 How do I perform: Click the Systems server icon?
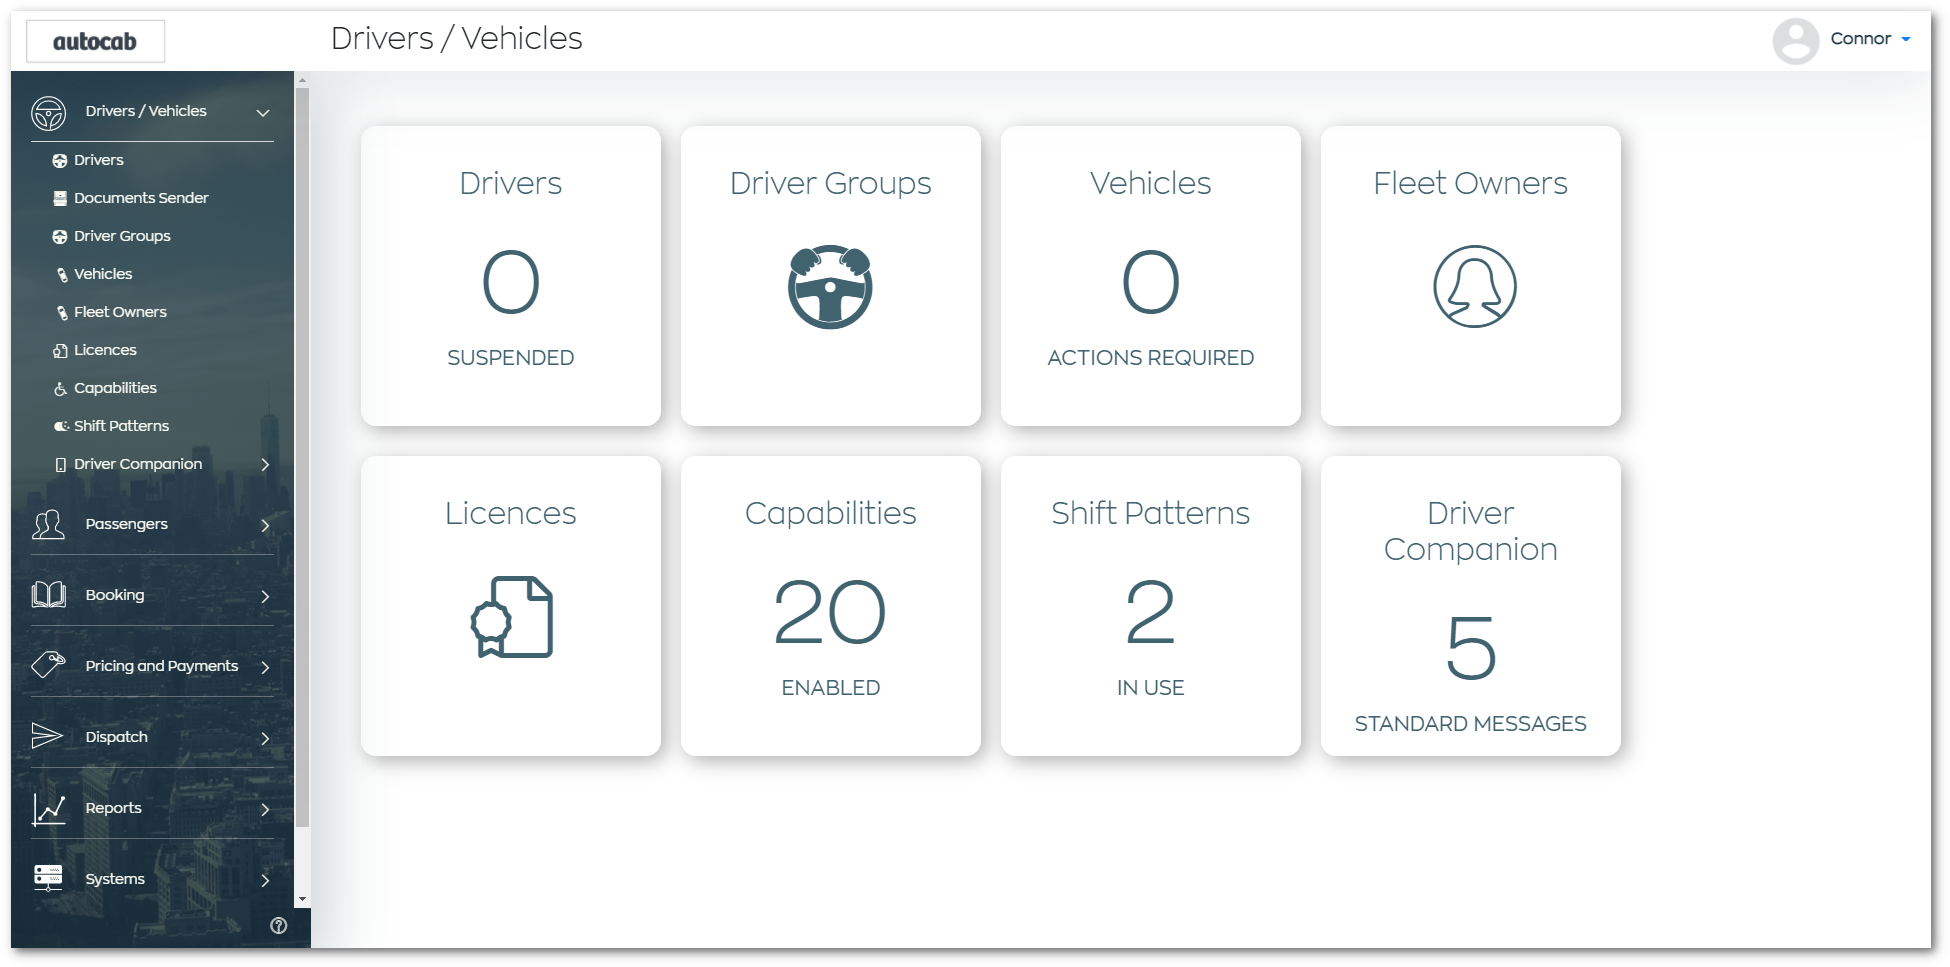pyautogui.click(x=48, y=878)
